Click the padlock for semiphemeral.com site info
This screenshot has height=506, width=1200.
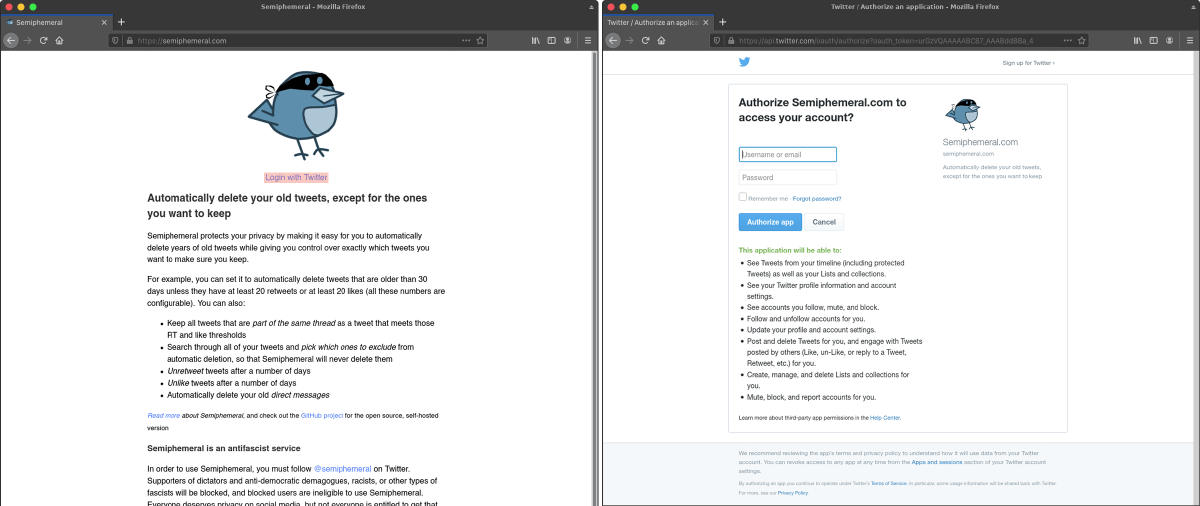128,40
